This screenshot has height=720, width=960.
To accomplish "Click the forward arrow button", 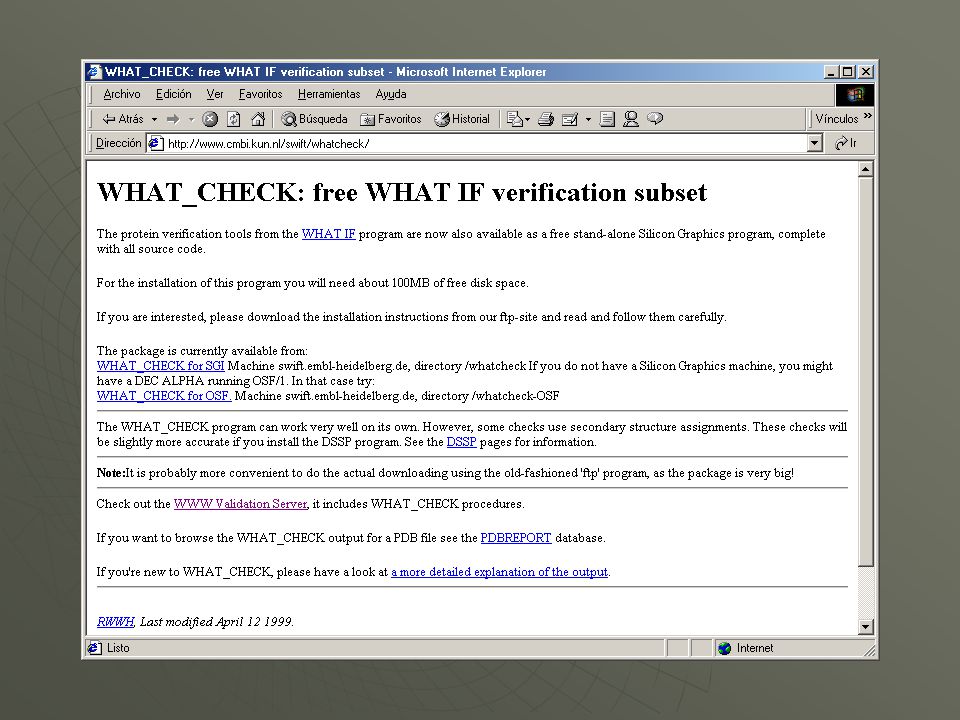I will tap(173, 119).
